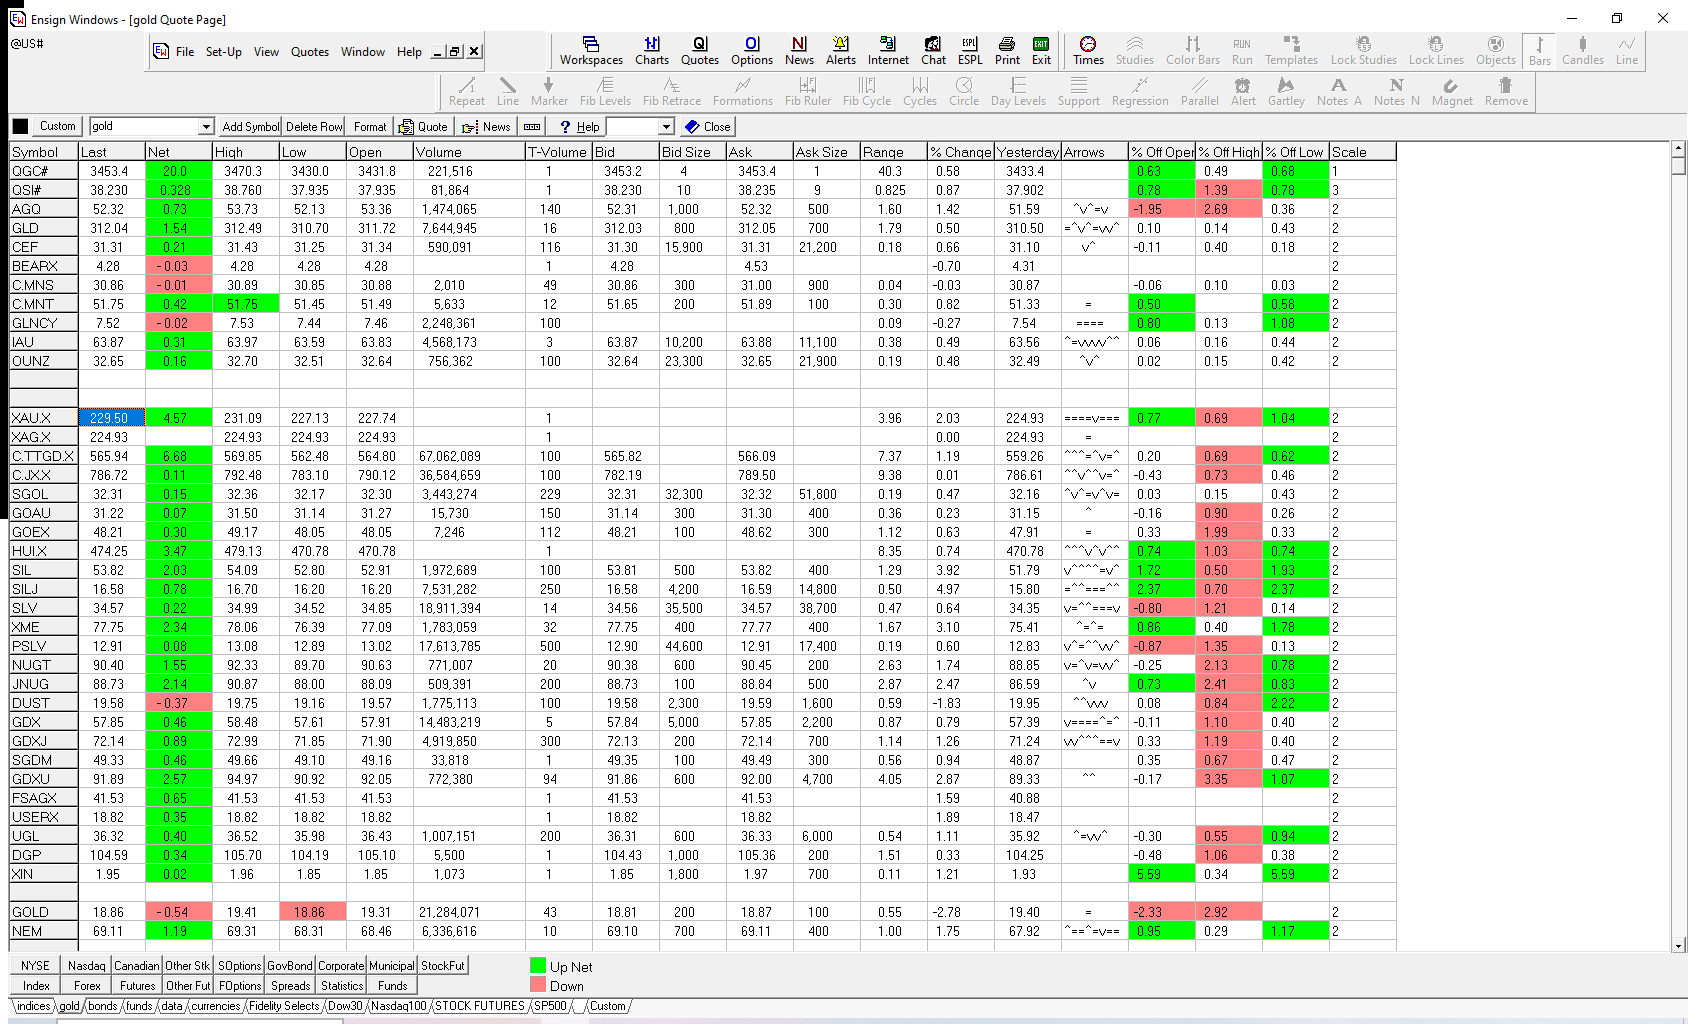
Task: Click the Format button
Action: (x=370, y=127)
